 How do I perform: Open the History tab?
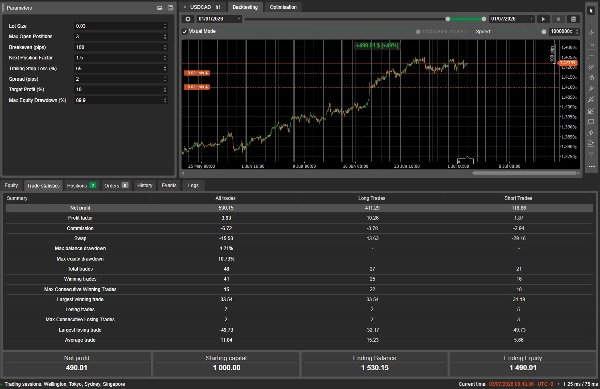[145, 186]
